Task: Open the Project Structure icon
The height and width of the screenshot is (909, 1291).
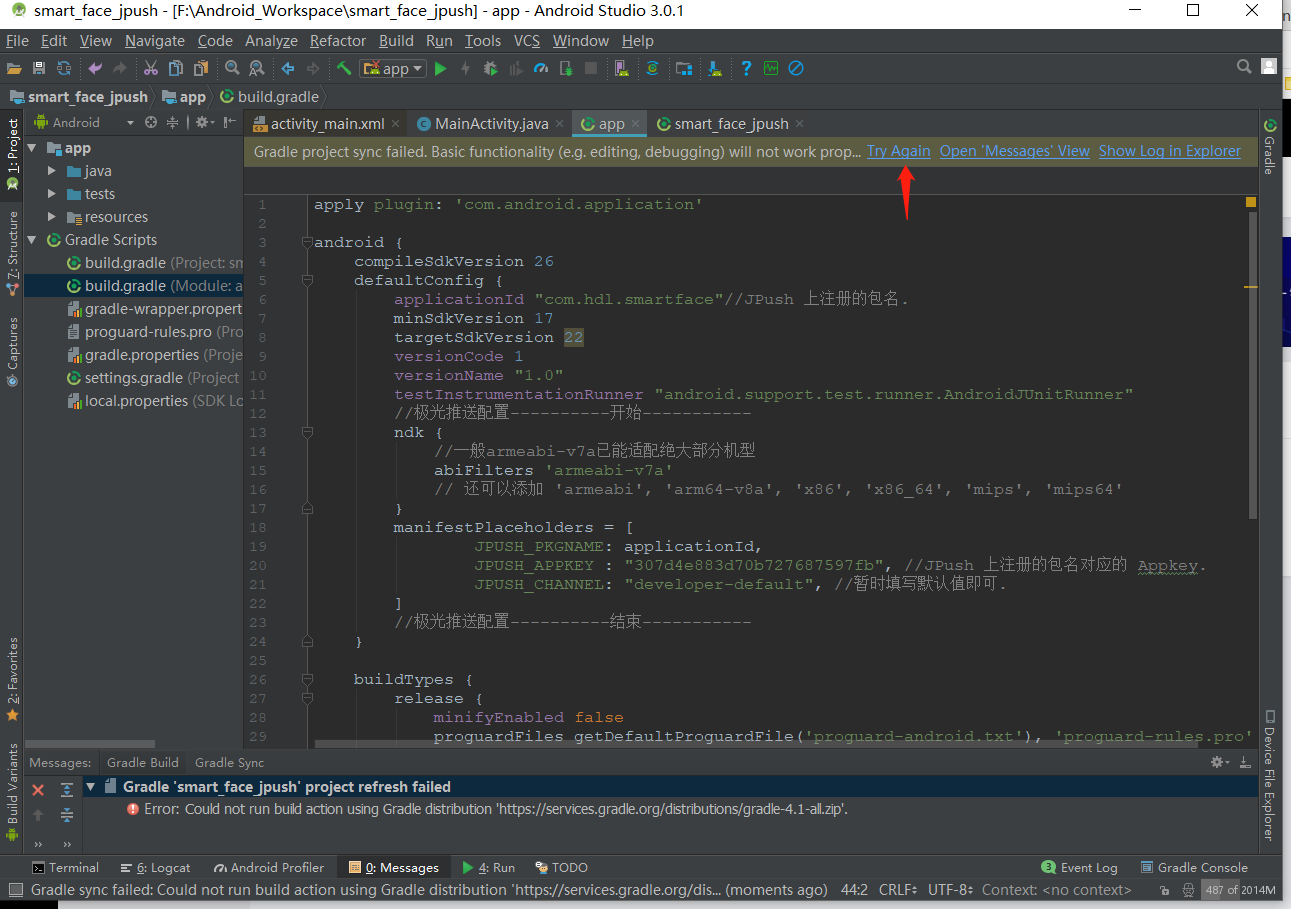Action: [x=684, y=68]
